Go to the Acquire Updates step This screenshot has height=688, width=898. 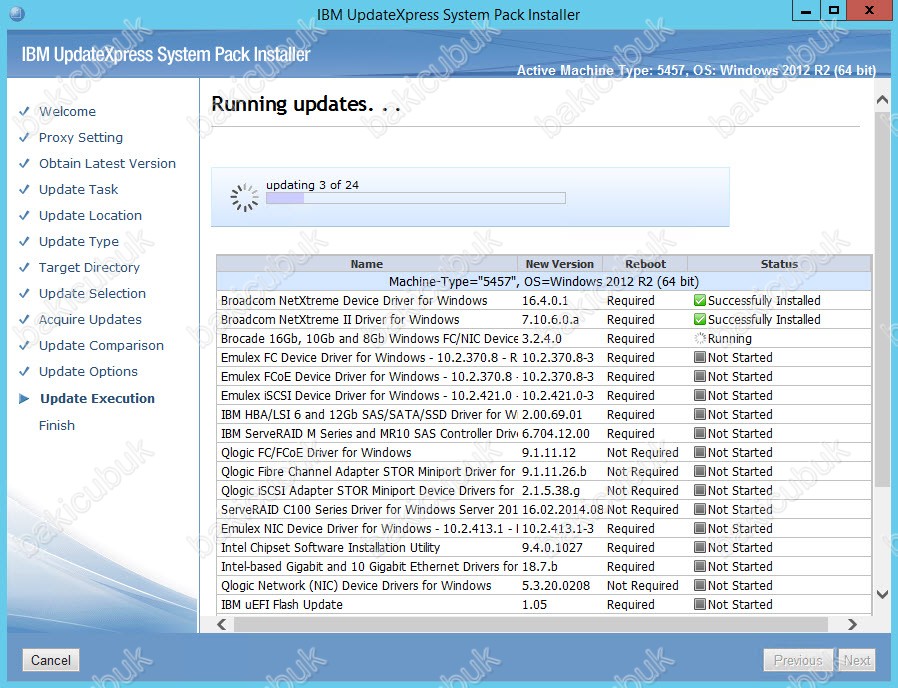90,319
